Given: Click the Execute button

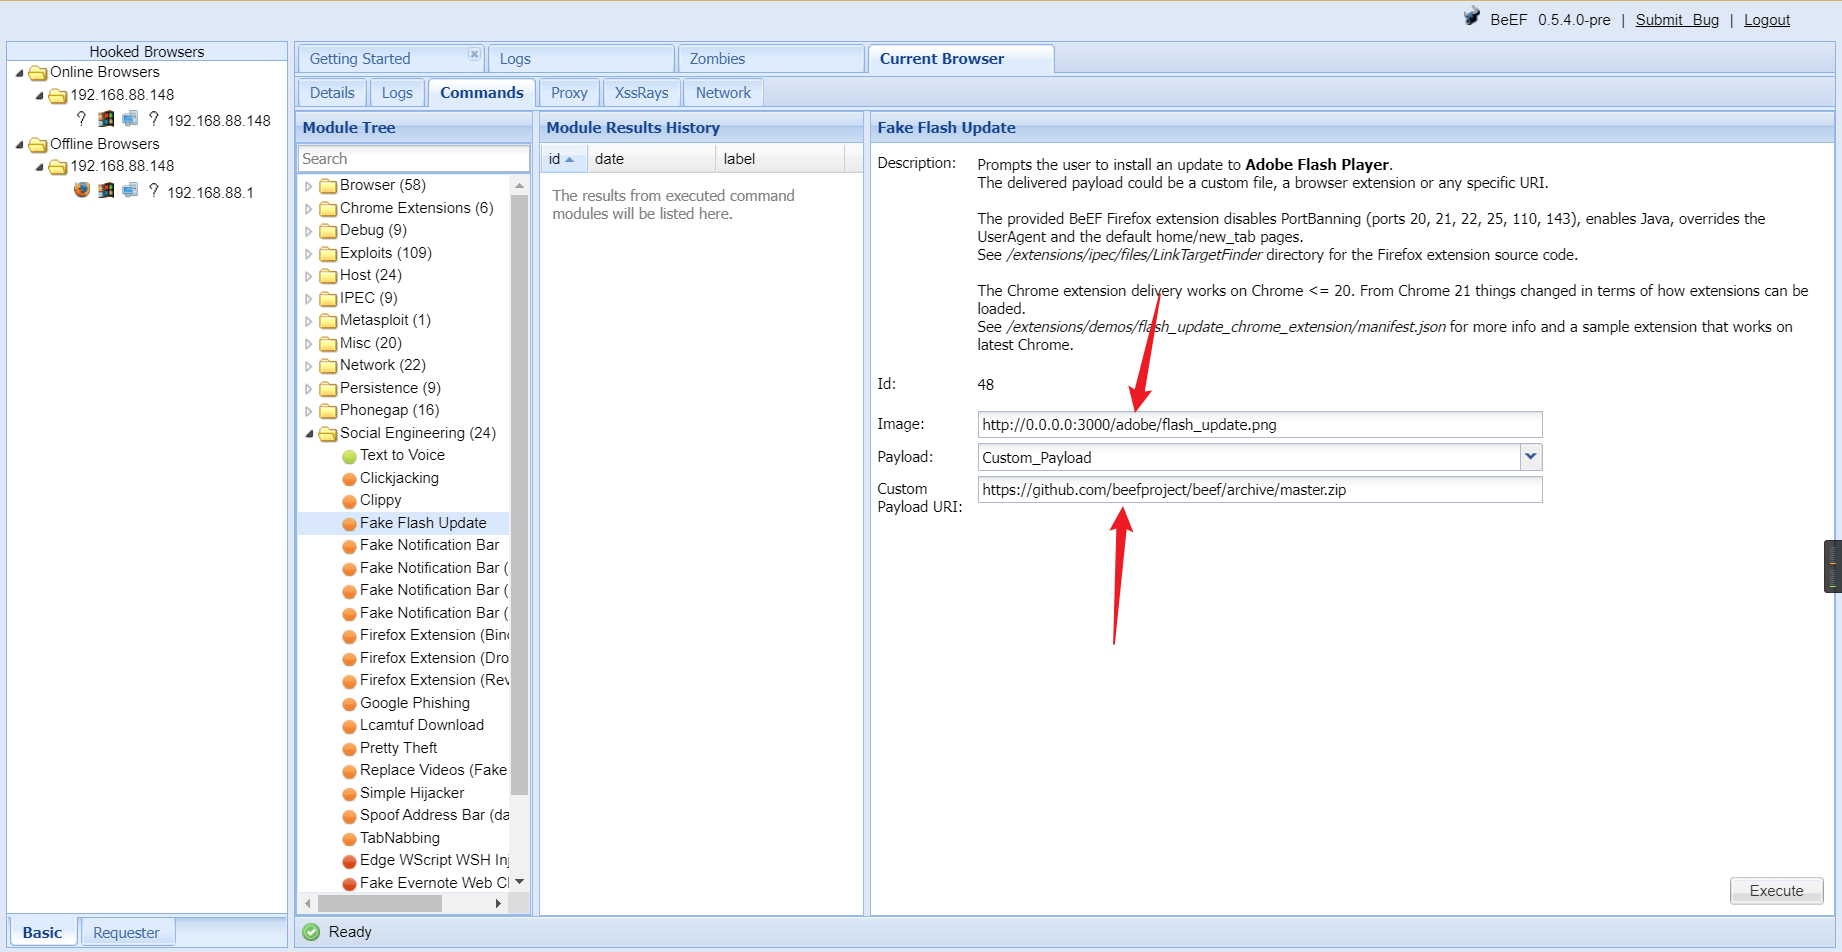Looking at the screenshot, I should coord(1776,891).
